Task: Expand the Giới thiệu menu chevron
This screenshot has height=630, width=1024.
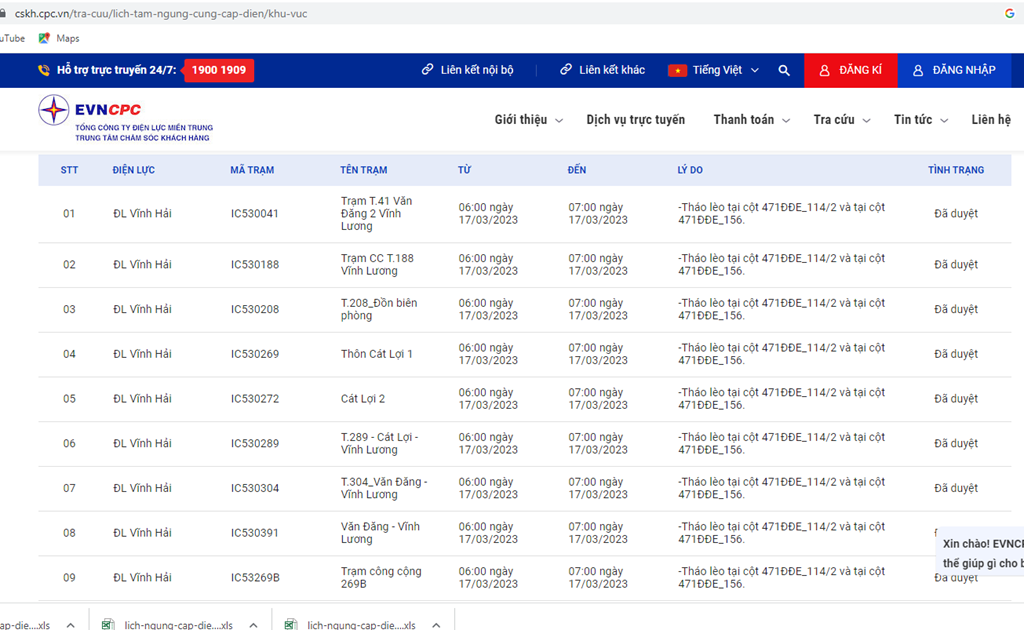Action: tap(559, 121)
